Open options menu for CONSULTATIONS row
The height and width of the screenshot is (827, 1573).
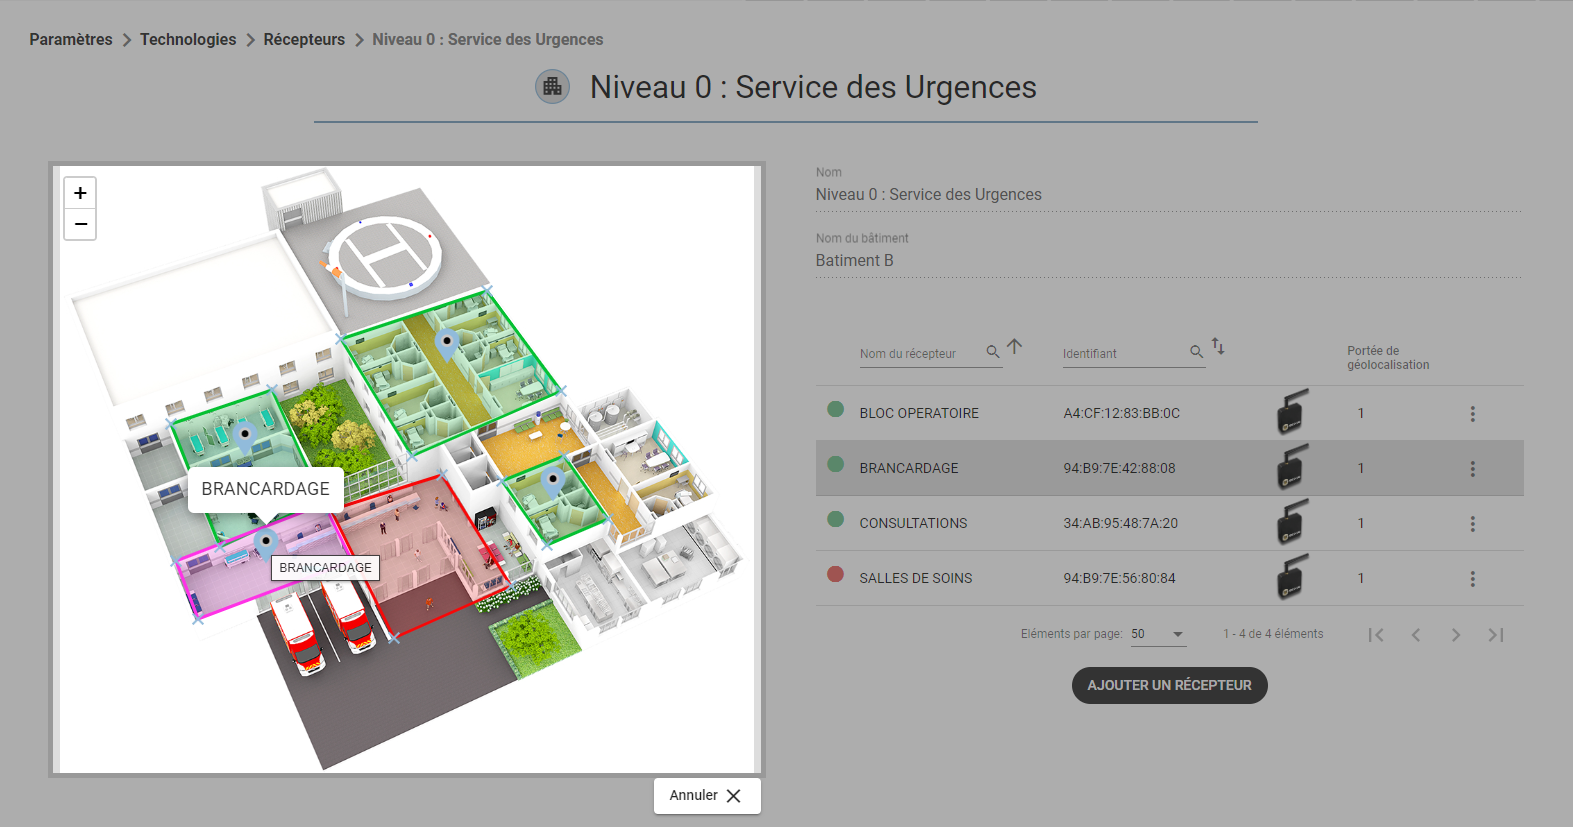pyautogui.click(x=1473, y=523)
